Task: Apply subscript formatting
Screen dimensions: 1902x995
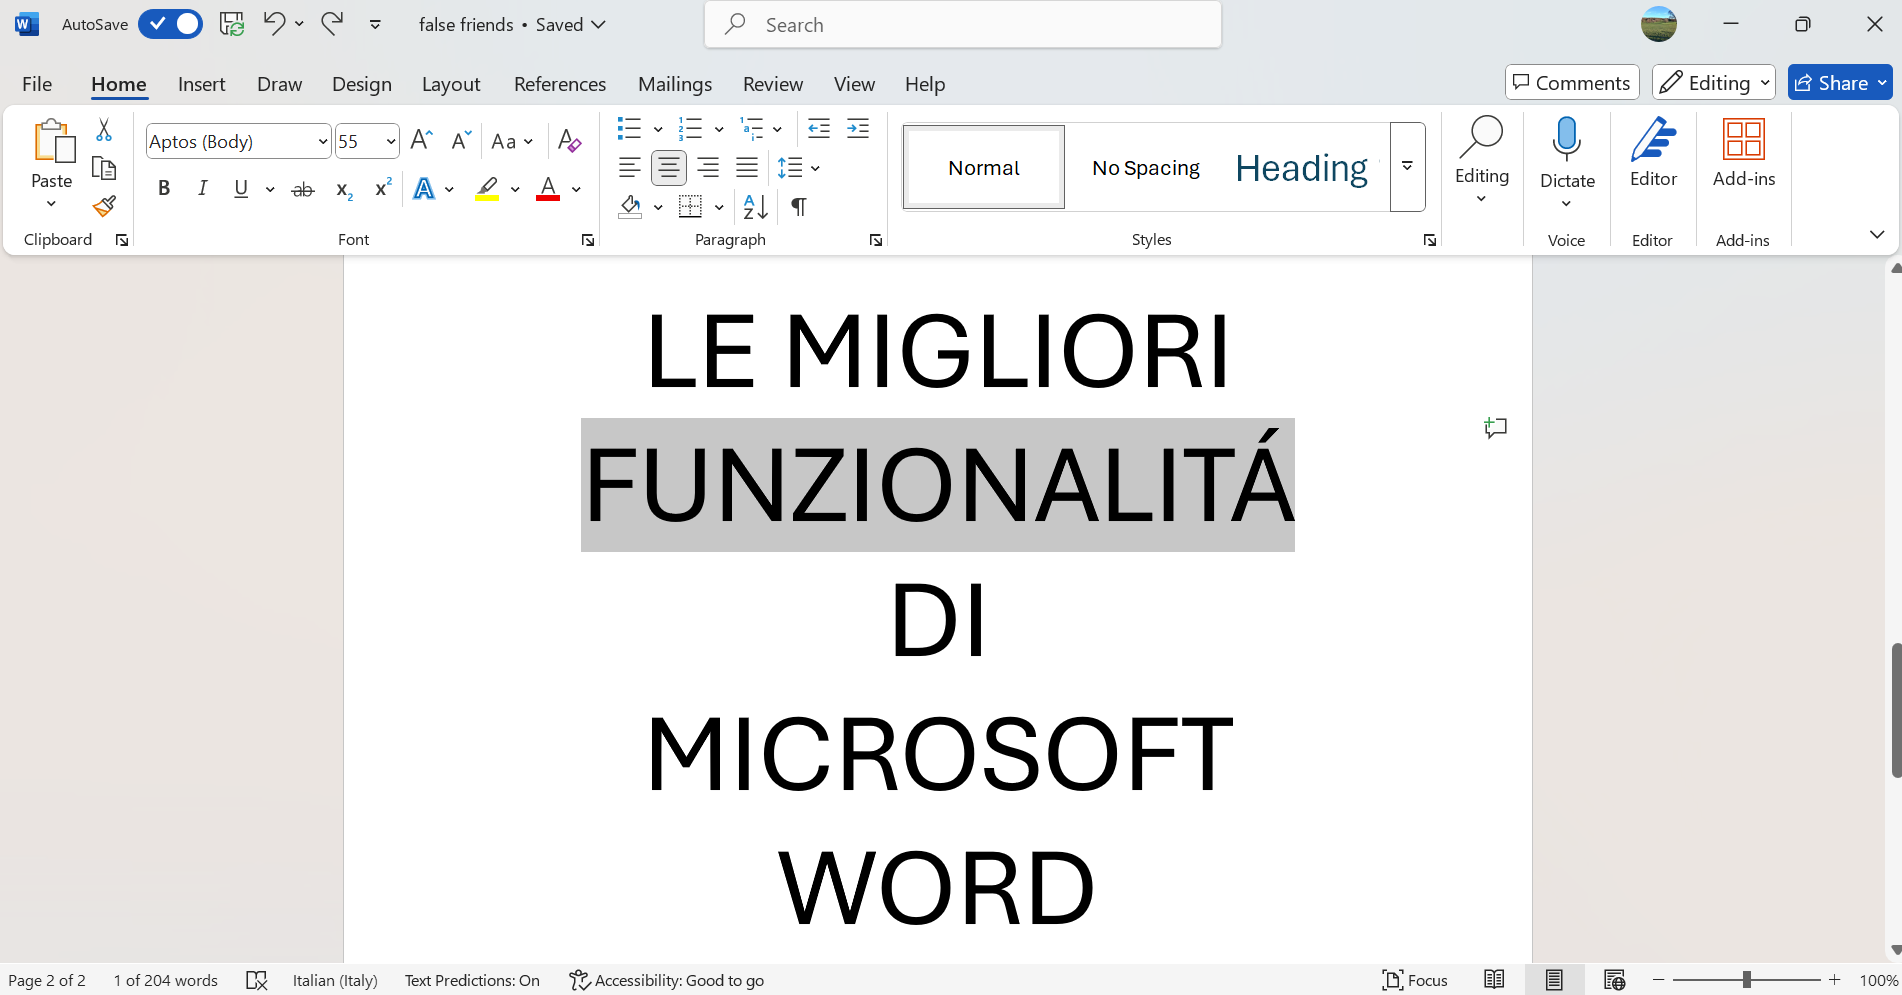Action: 344,189
